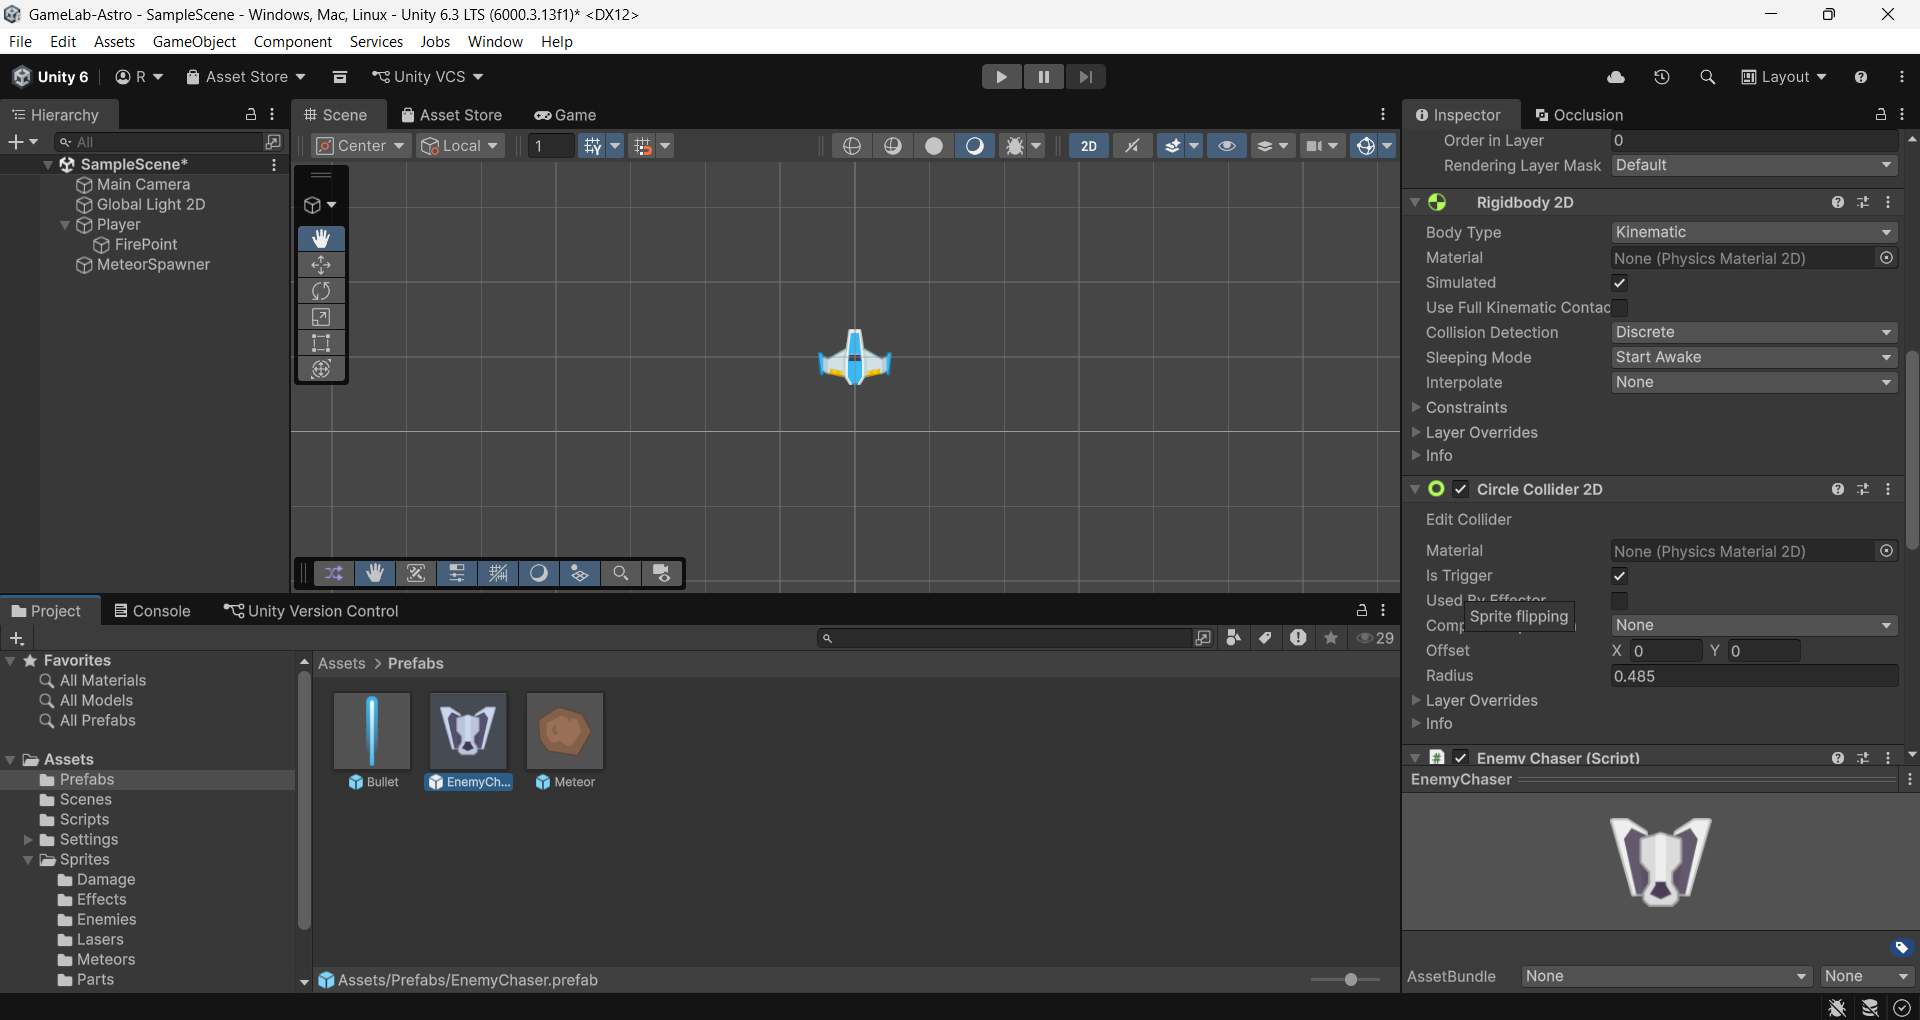Open Unity Version Control tab
1920x1020 pixels.
click(x=311, y=610)
